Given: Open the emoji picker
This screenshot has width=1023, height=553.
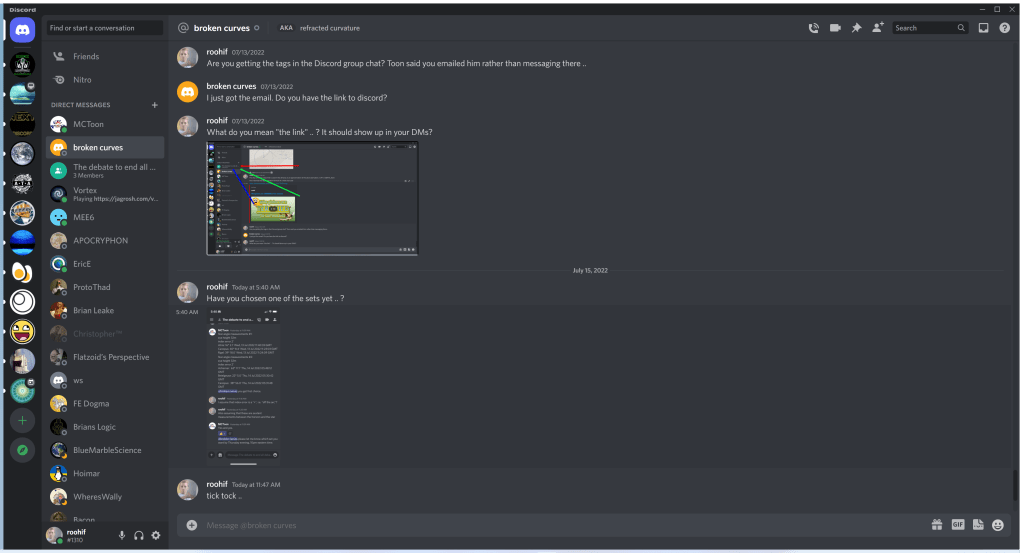Looking at the screenshot, I should click(998, 525).
